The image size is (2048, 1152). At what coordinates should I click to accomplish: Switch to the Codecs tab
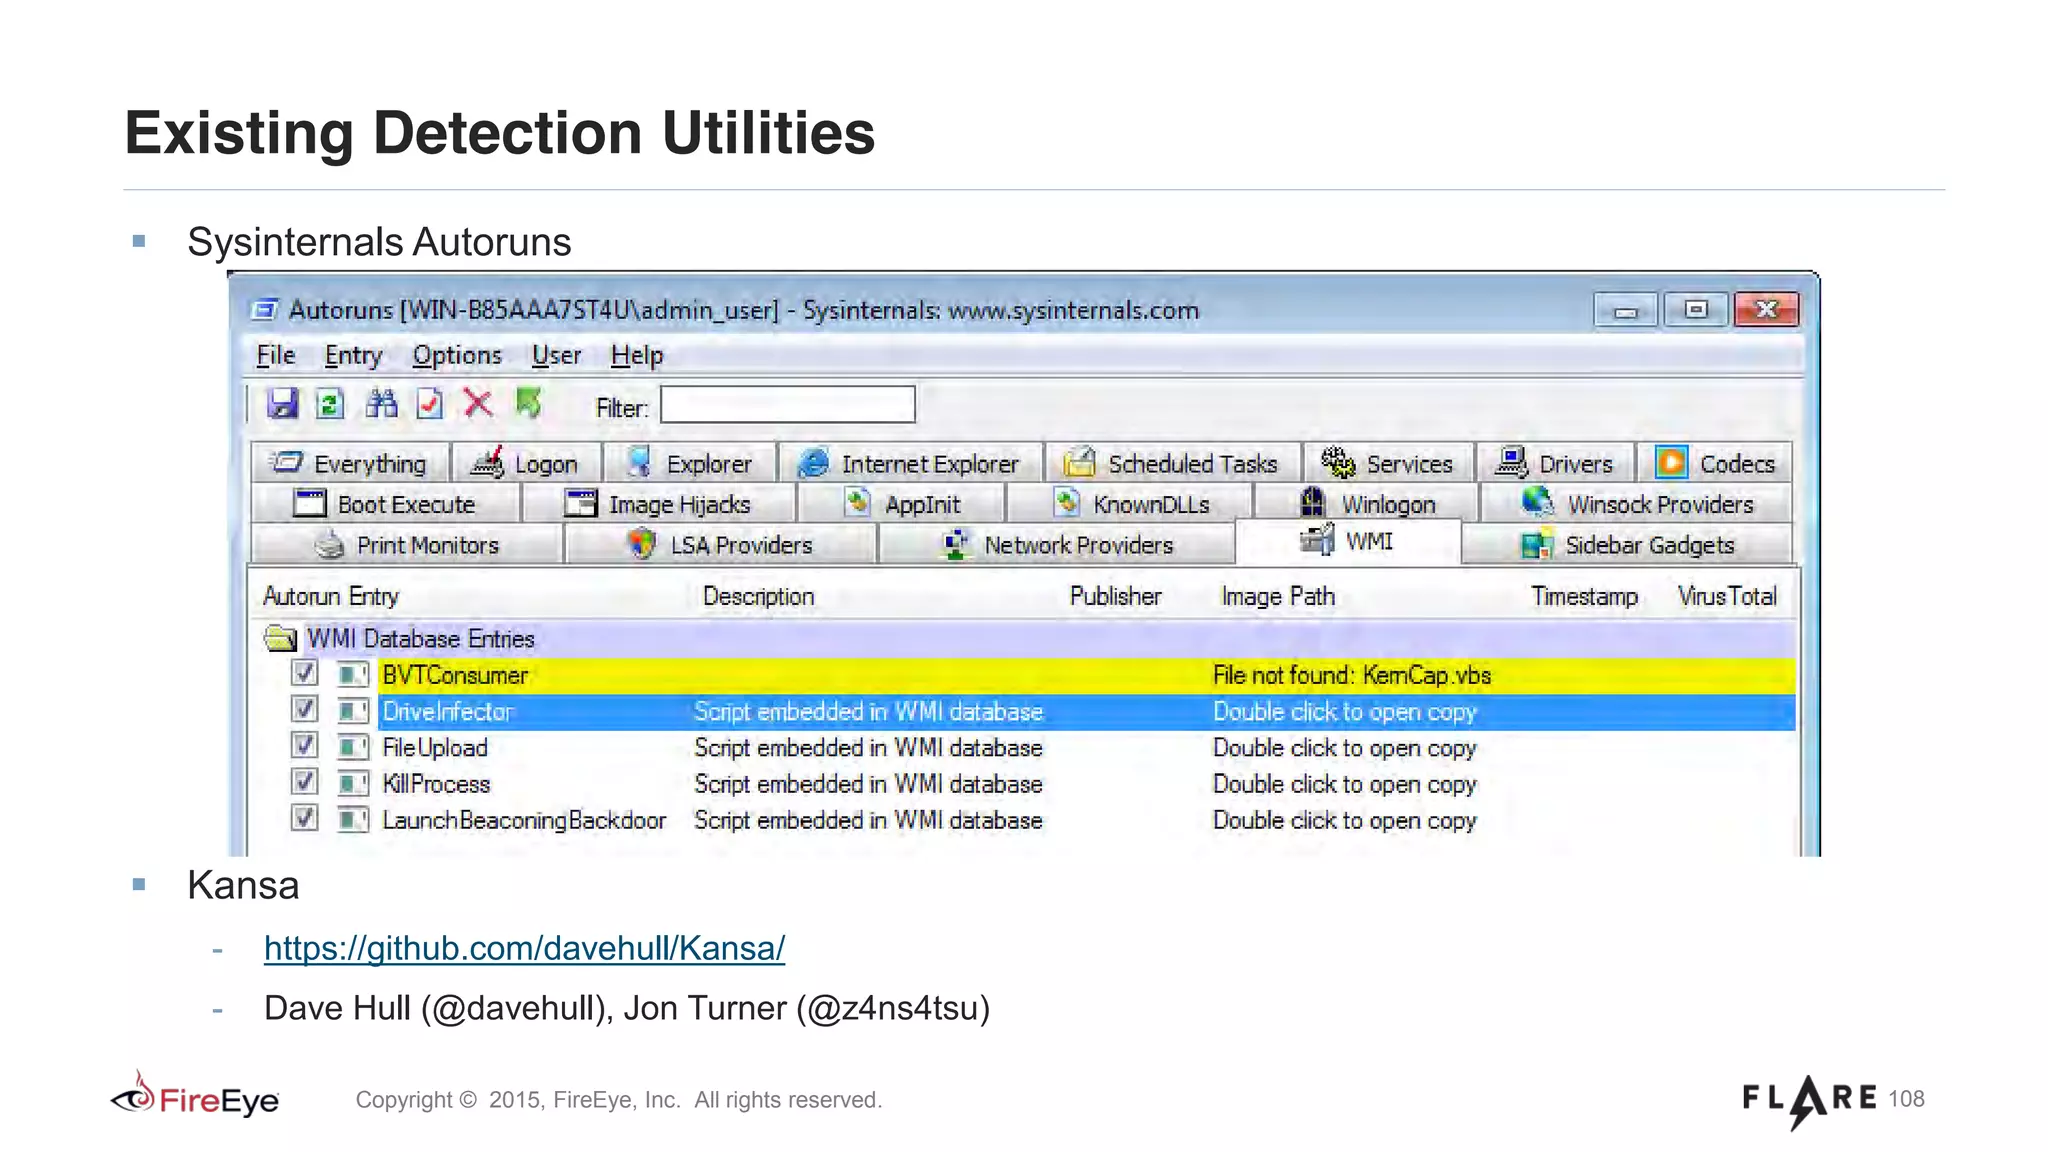coord(1714,463)
